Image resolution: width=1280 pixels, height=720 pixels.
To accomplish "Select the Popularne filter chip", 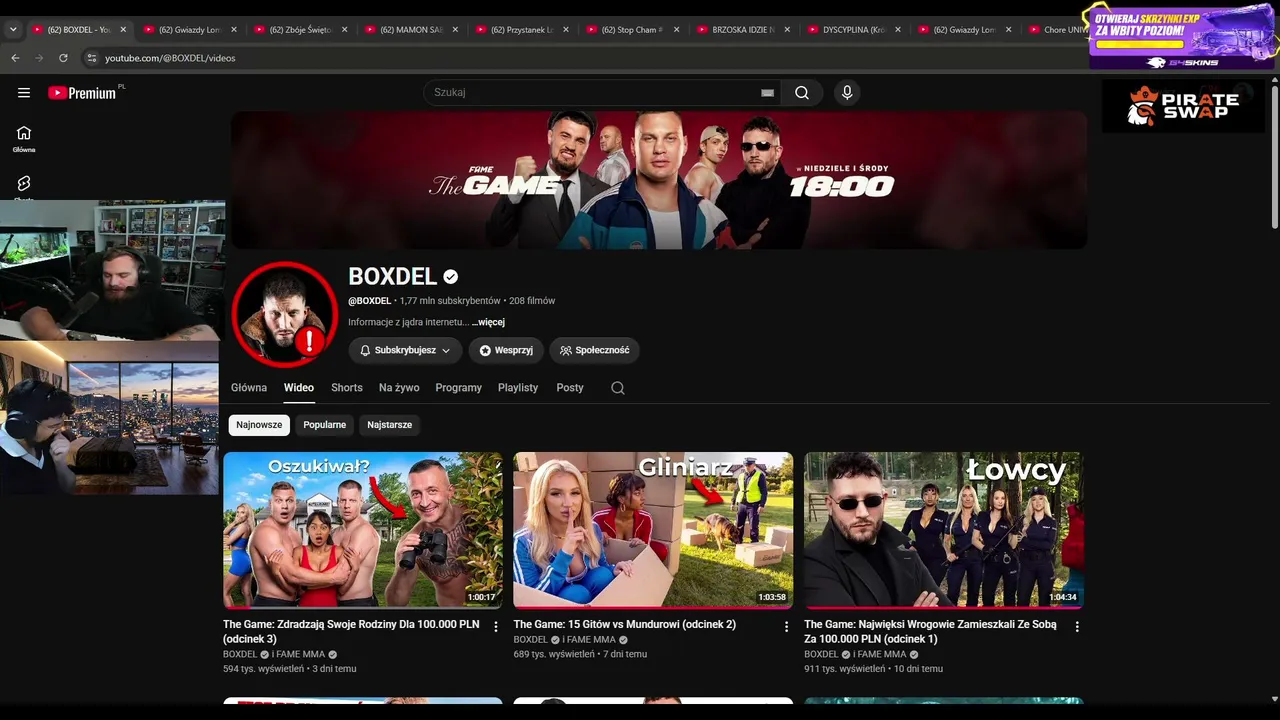I will coord(325,425).
